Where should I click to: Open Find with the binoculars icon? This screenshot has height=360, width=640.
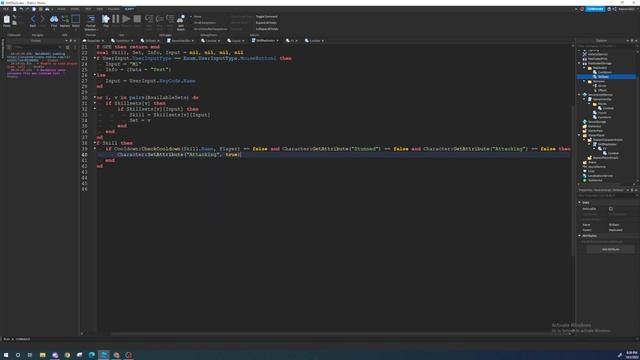pyautogui.click(x=54, y=19)
